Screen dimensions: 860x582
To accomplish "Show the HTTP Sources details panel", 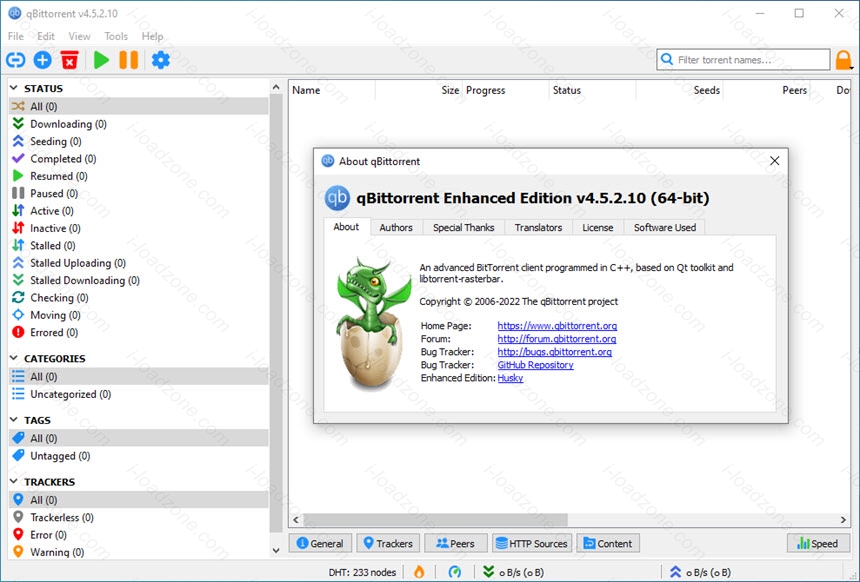I will [x=532, y=544].
